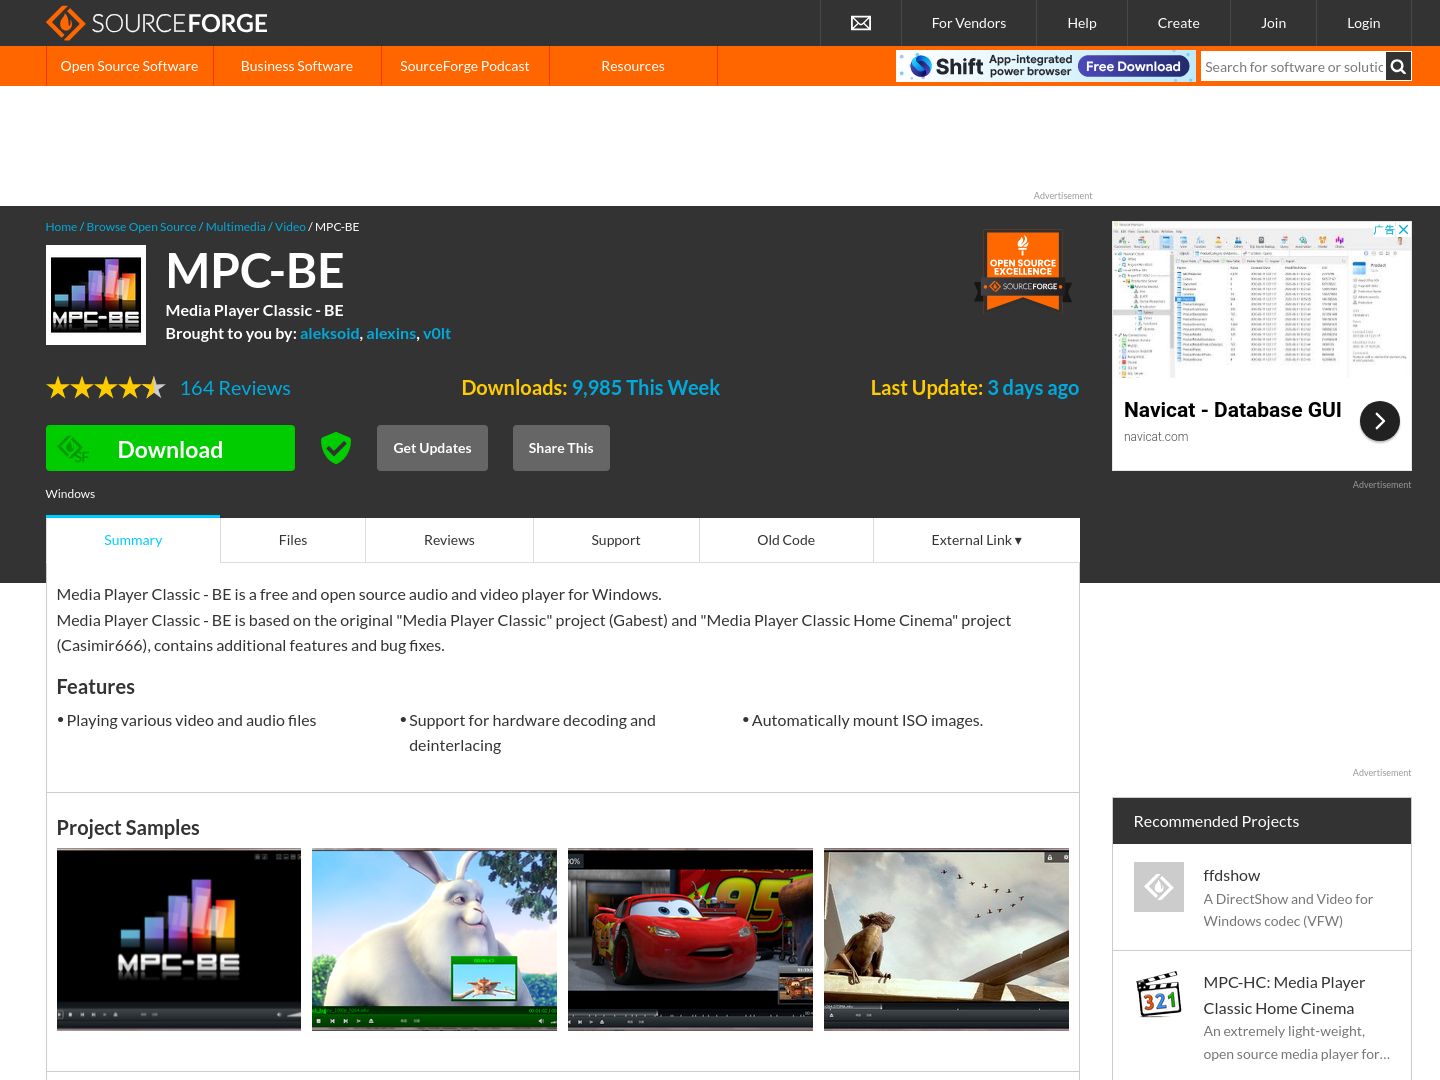Click the MPC-BE project logo
This screenshot has height=1080, width=1440.
point(96,295)
